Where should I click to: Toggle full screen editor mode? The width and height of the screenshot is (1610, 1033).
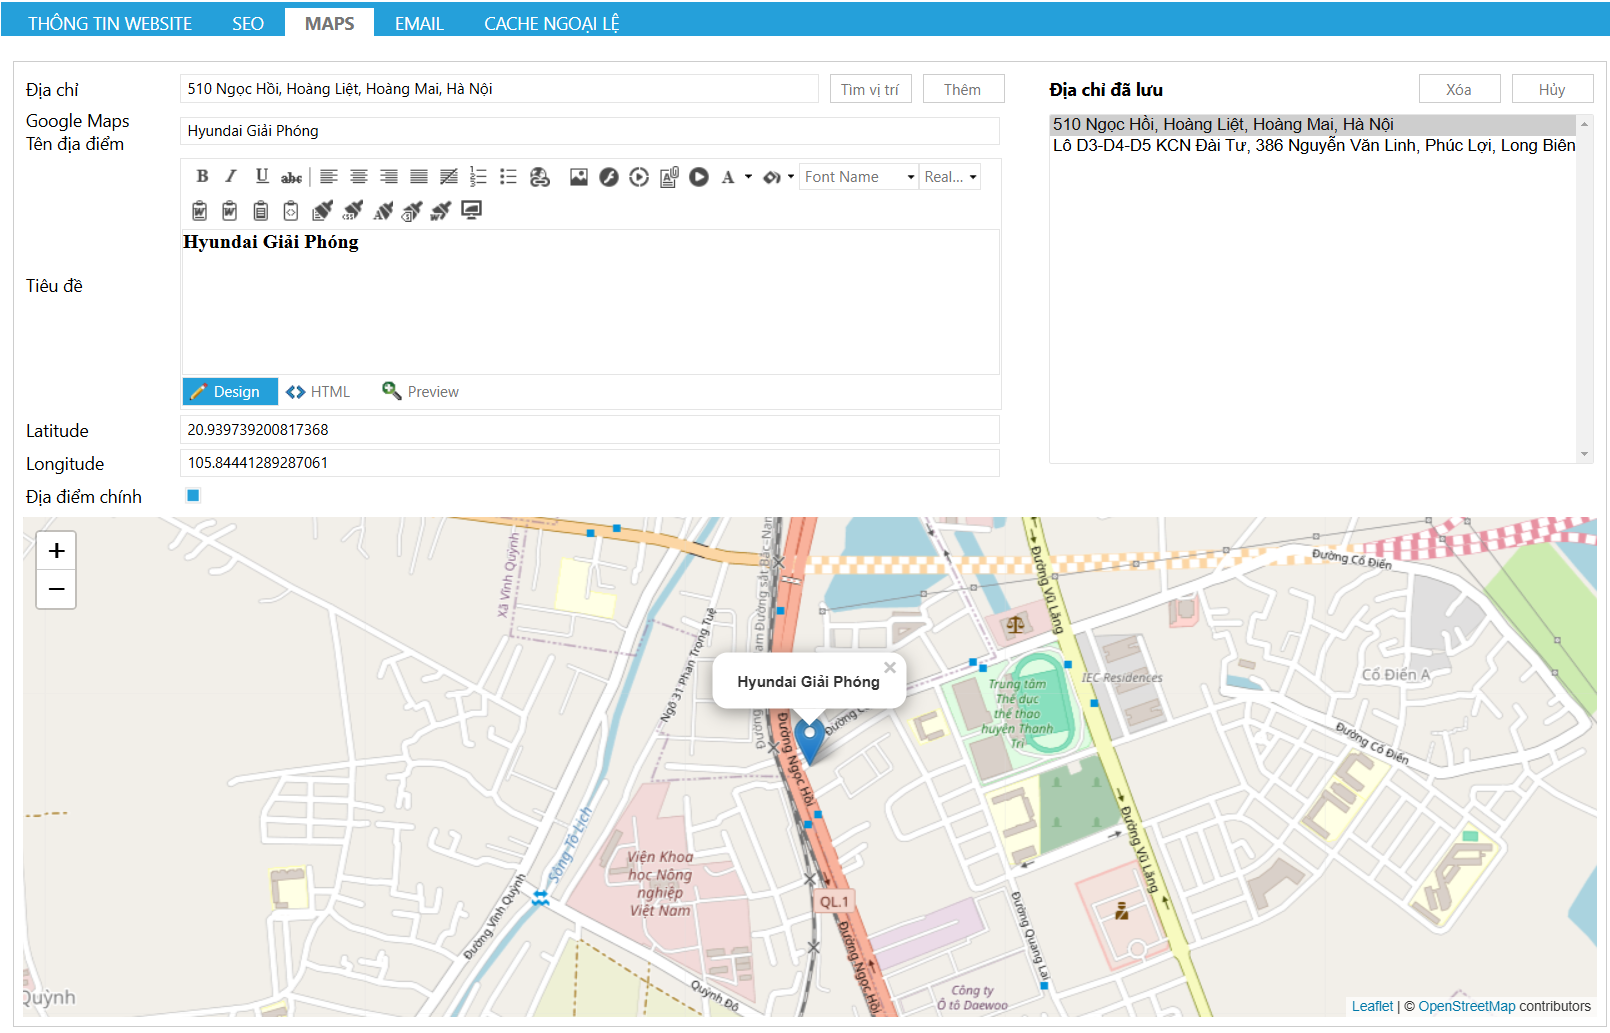471,210
